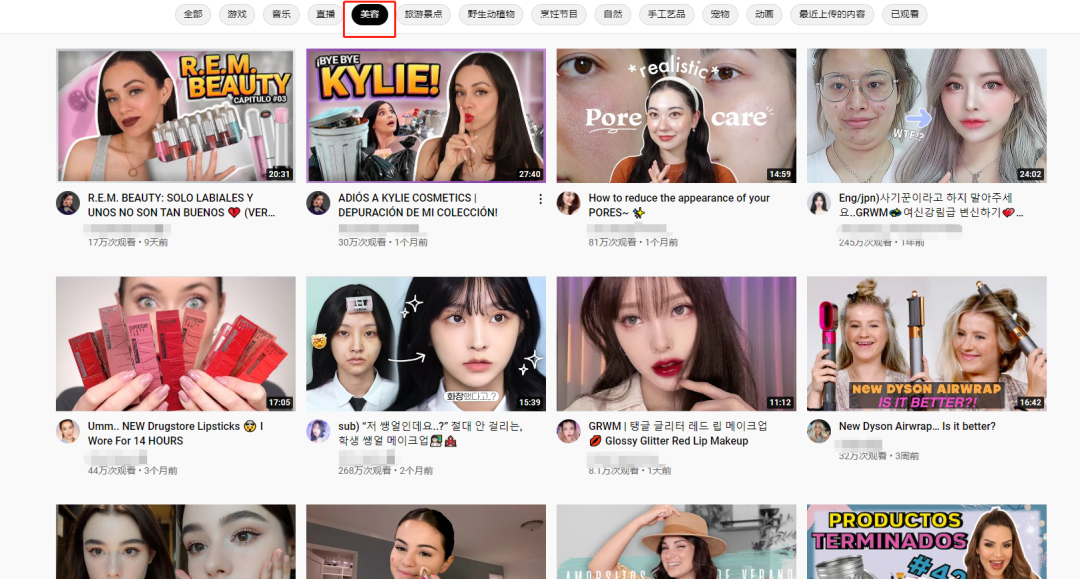Open the drugstore lipsticks thumbnail, 17:05

pyautogui.click(x=176, y=344)
